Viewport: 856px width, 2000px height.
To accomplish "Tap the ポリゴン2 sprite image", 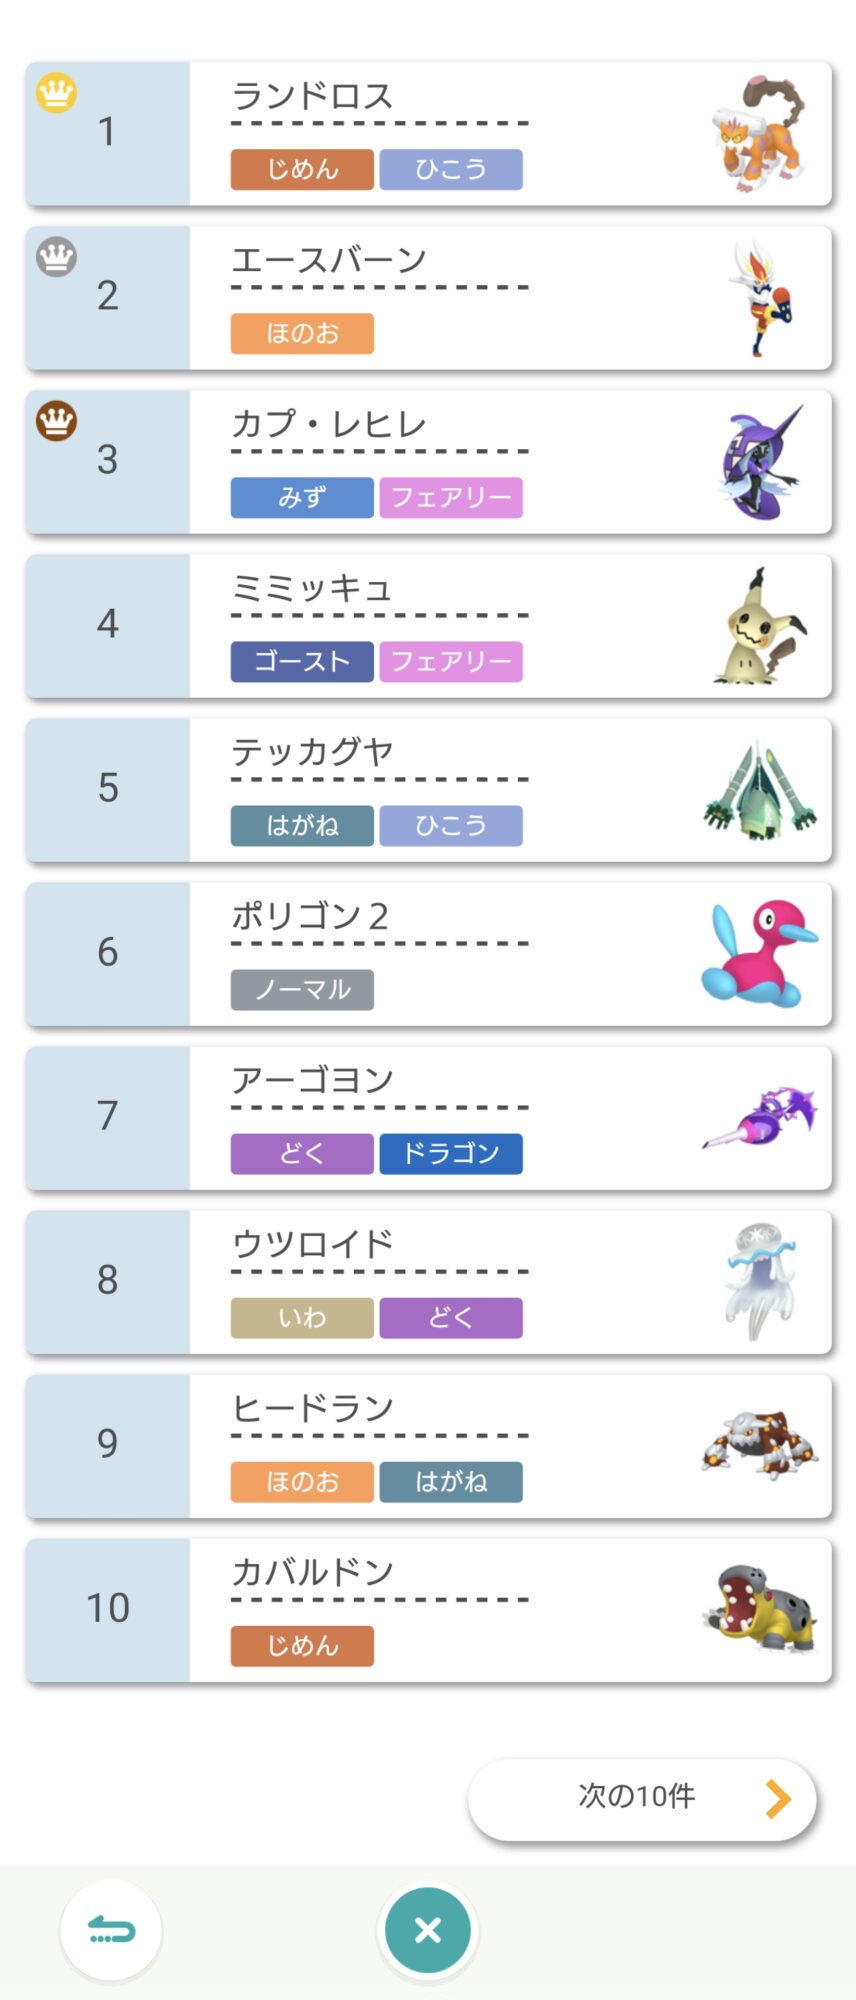I will (760, 953).
